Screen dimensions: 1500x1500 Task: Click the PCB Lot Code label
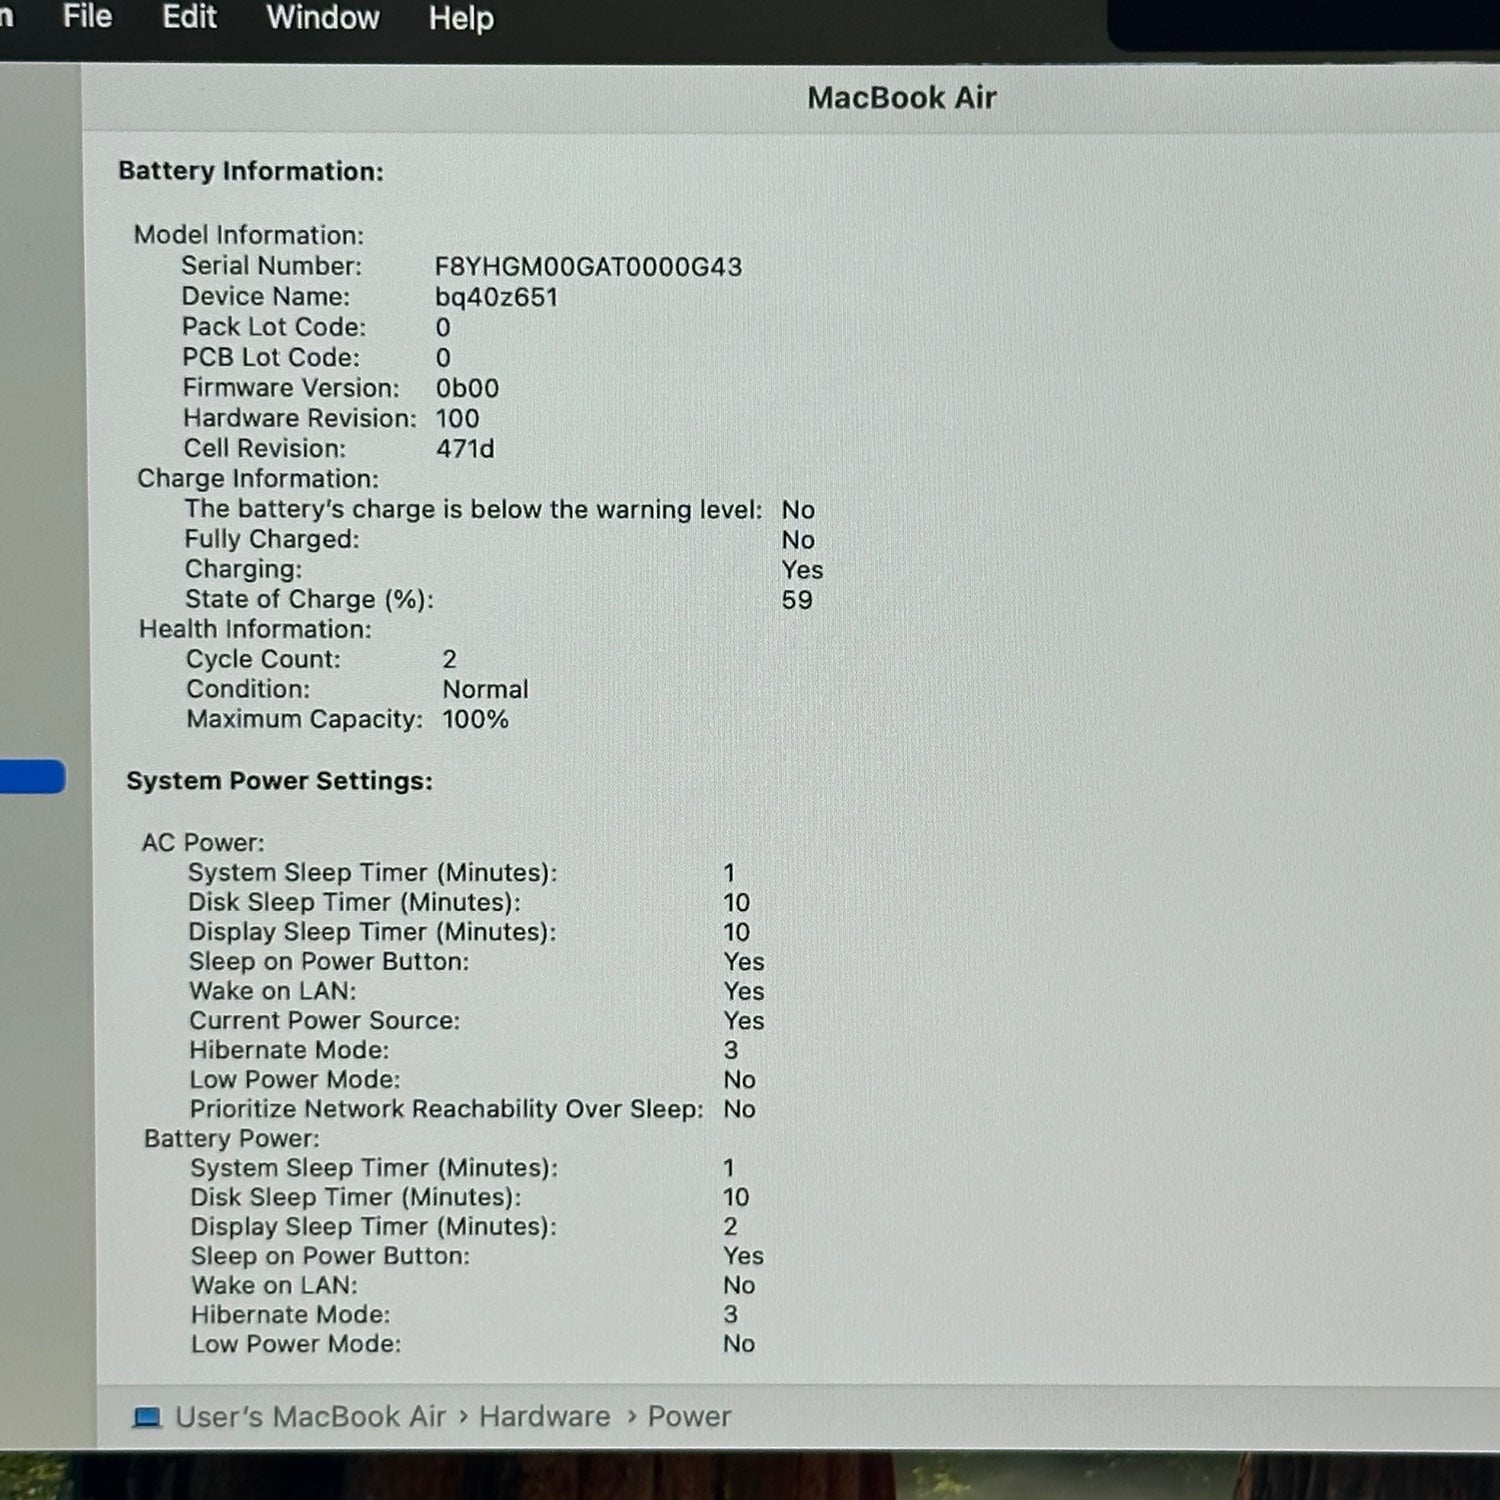[x=271, y=357]
